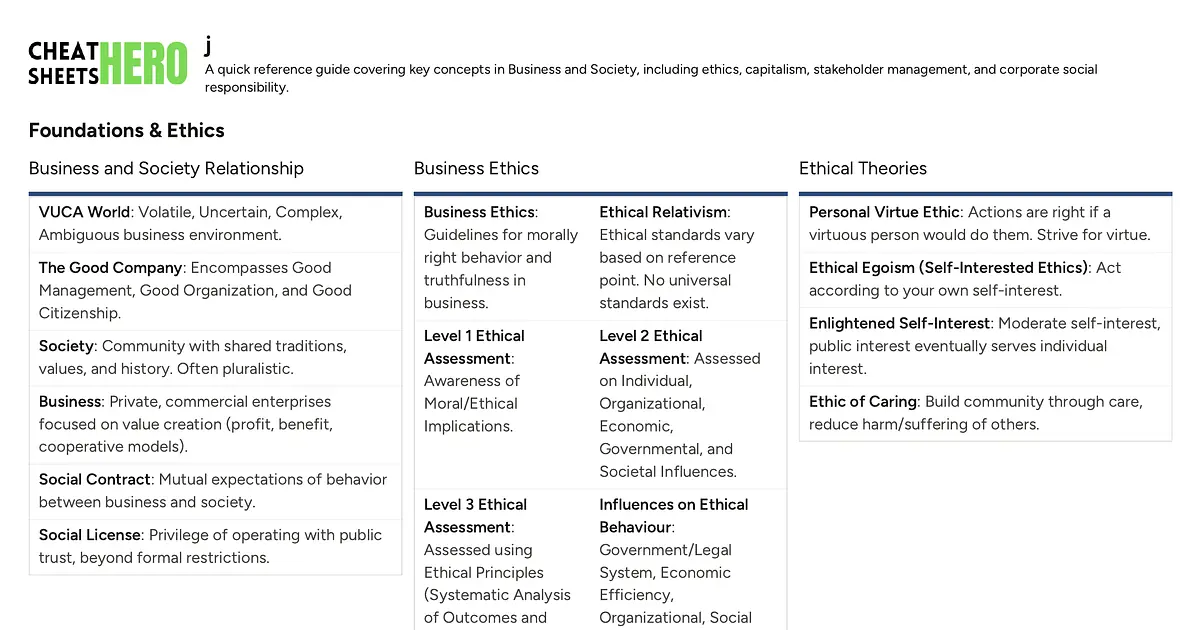This screenshot has width=1200, height=630.
Task: Select The Good Company entry
Action: coord(215,290)
